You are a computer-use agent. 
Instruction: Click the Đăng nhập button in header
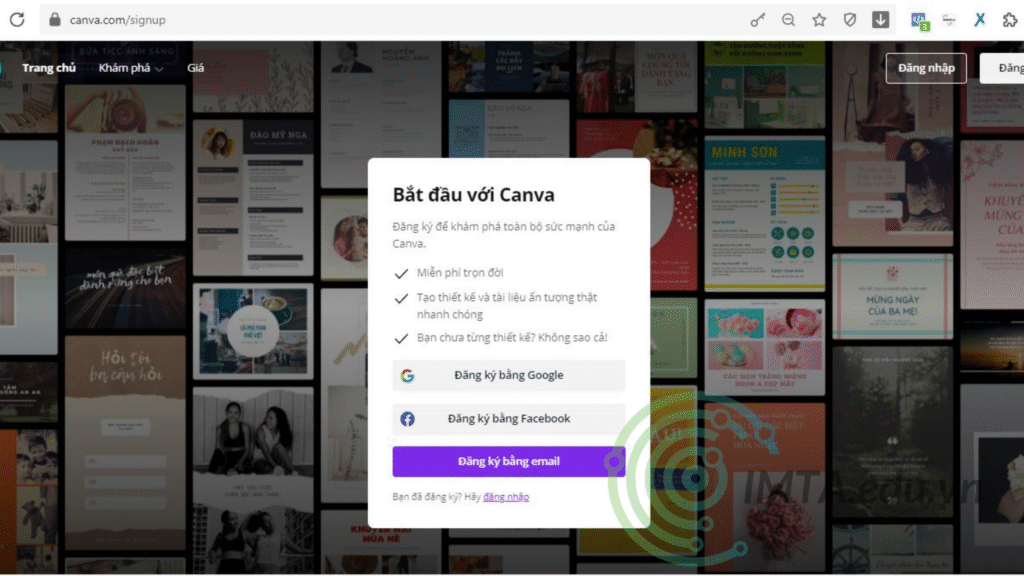click(x=926, y=68)
